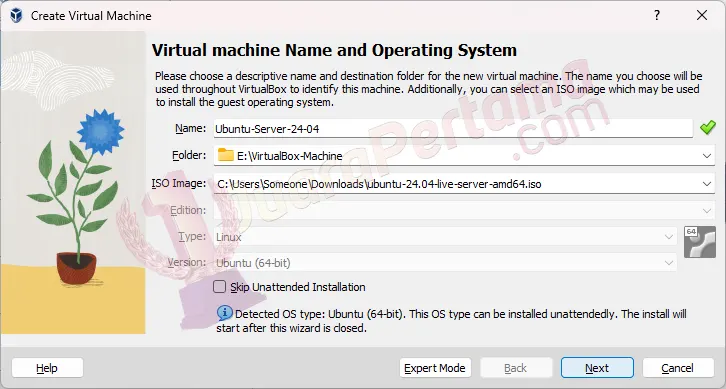Click the "Version:" label
This screenshot has height=389, width=726.
[187, 262]
